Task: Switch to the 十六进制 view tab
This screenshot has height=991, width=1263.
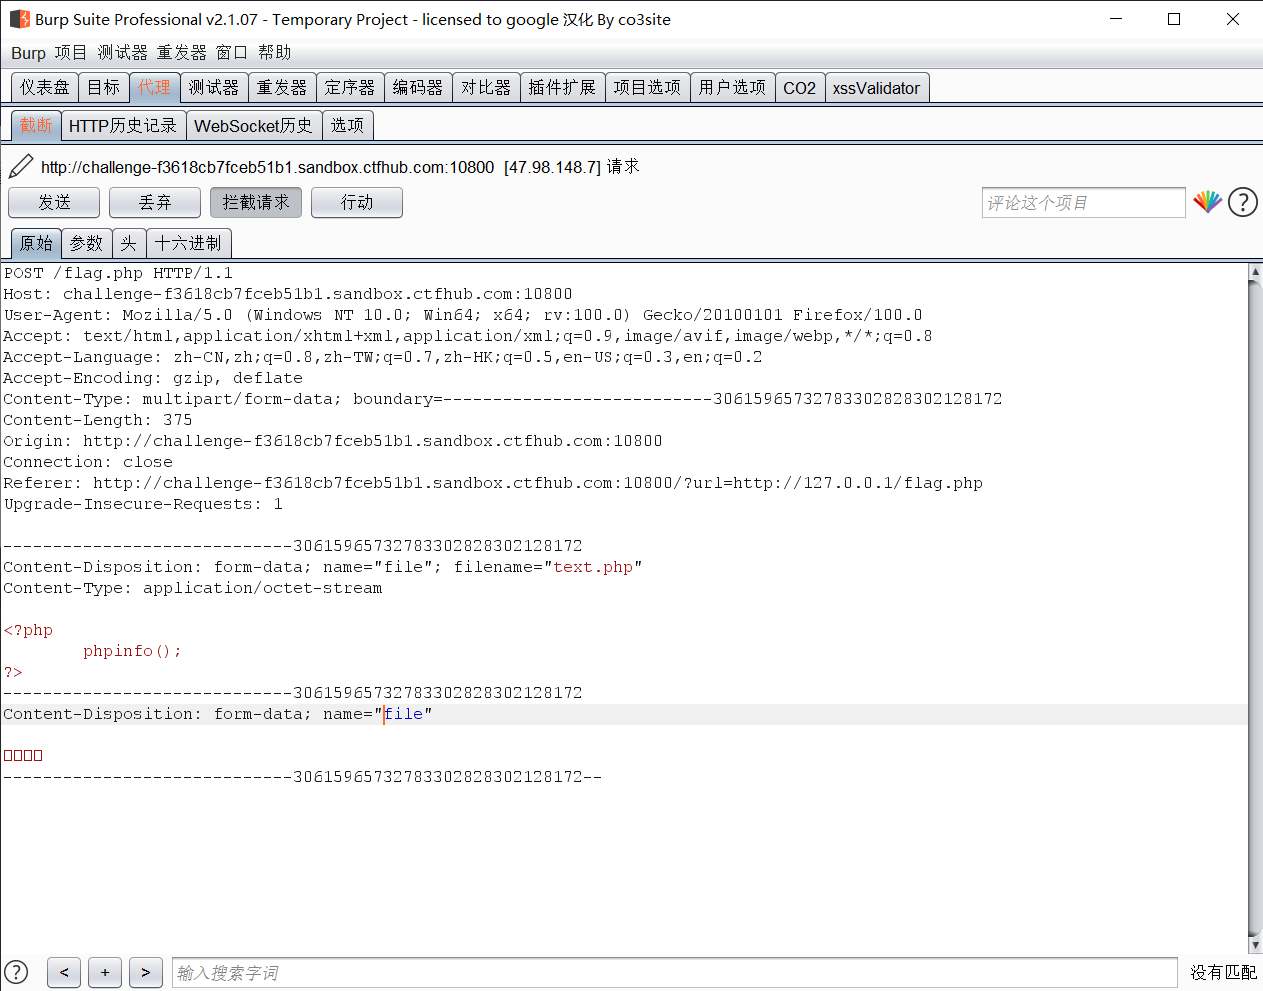Action: (x=189, y=243)
